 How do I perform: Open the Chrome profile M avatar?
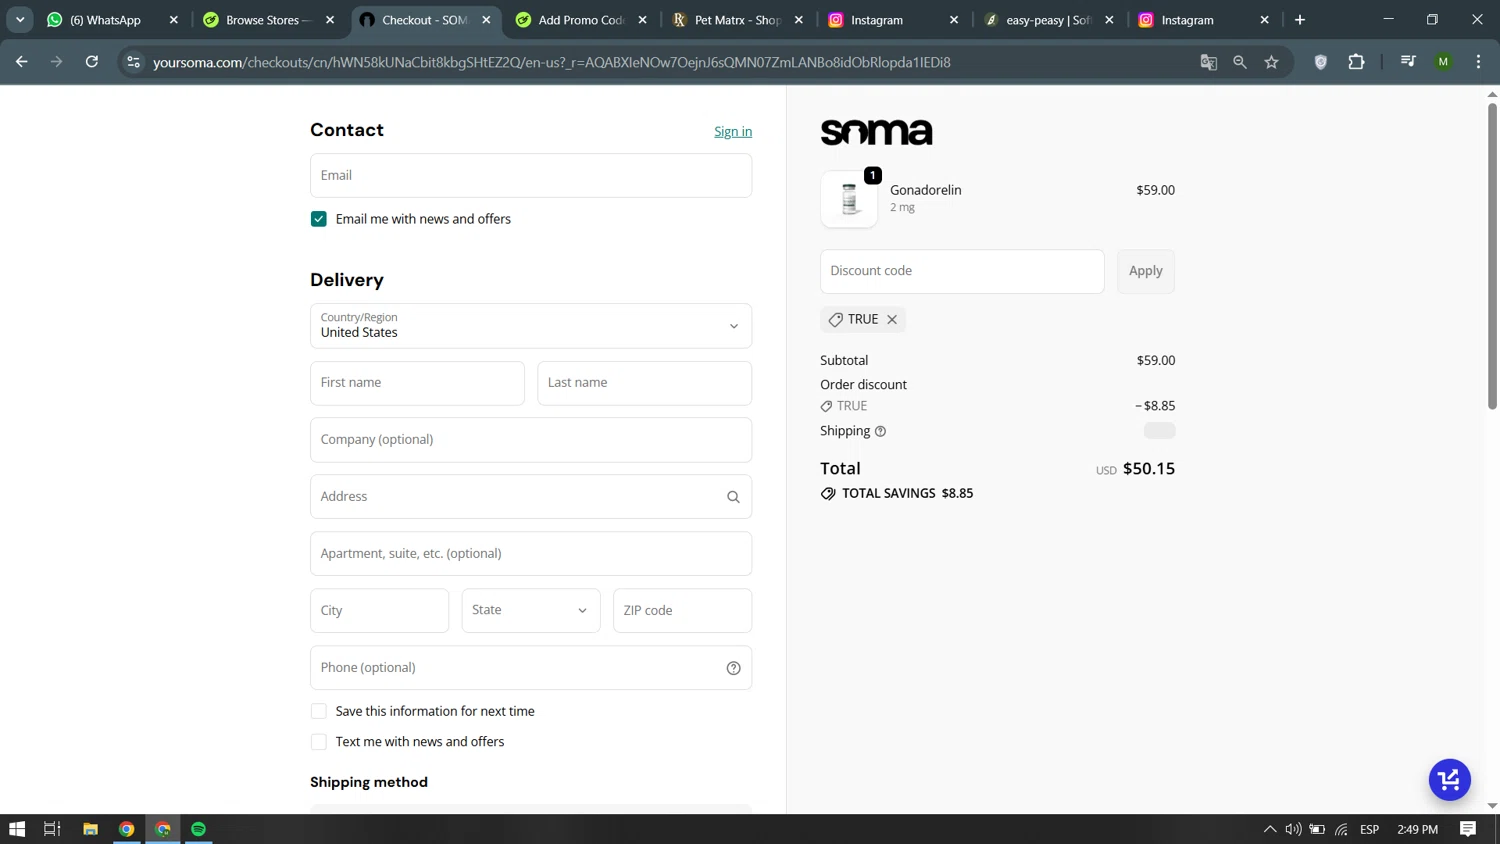click(1443, 62)
